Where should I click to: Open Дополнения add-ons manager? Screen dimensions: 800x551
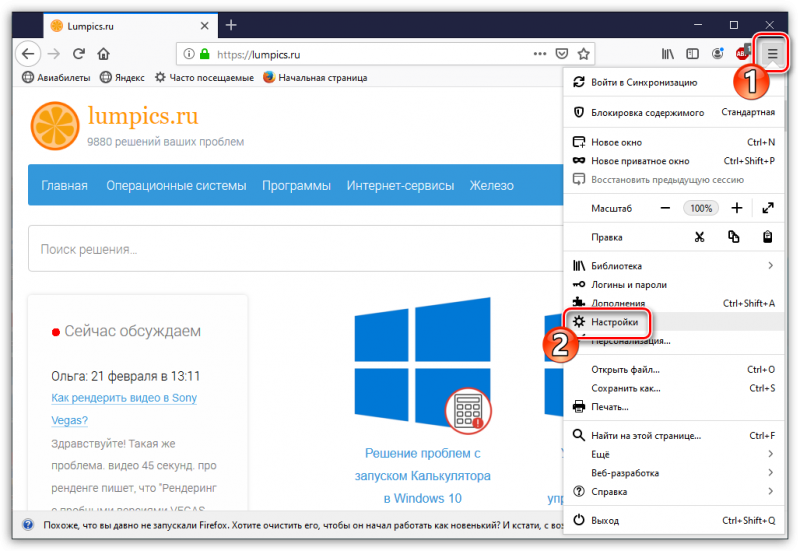point(673,304)
